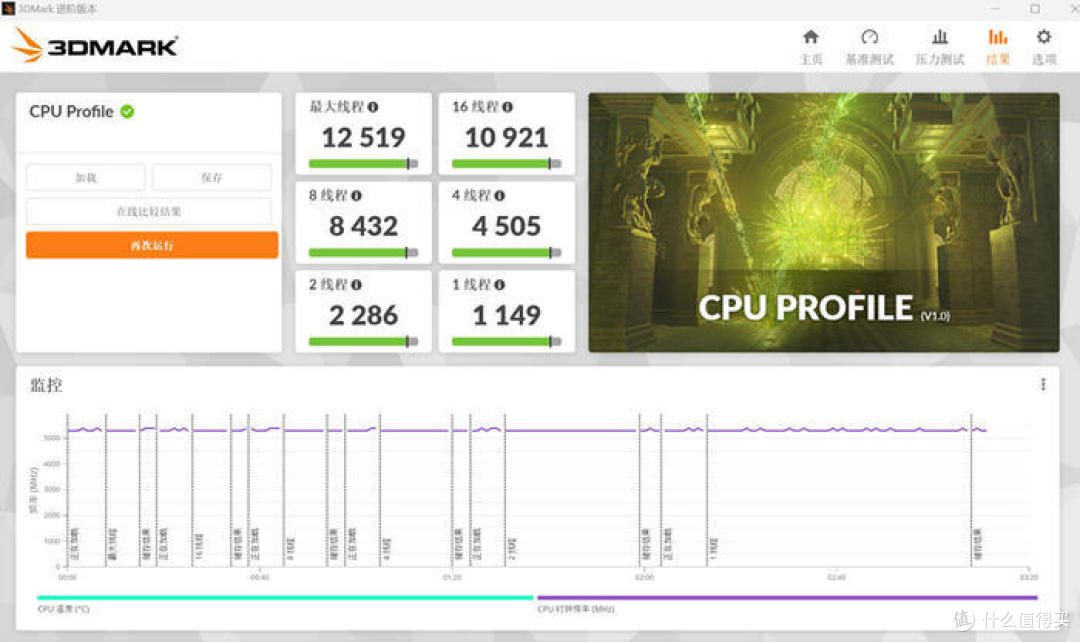Click the green valid-result checkmark beside CPU Profile
The height and width of the screenshot is (642, 1080).
click(x=127, y=111)
